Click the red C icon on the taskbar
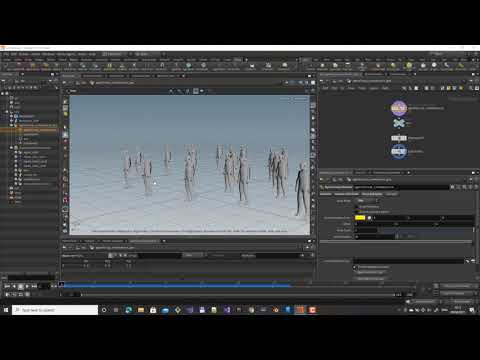480x360 pixels. pos(312,310)
